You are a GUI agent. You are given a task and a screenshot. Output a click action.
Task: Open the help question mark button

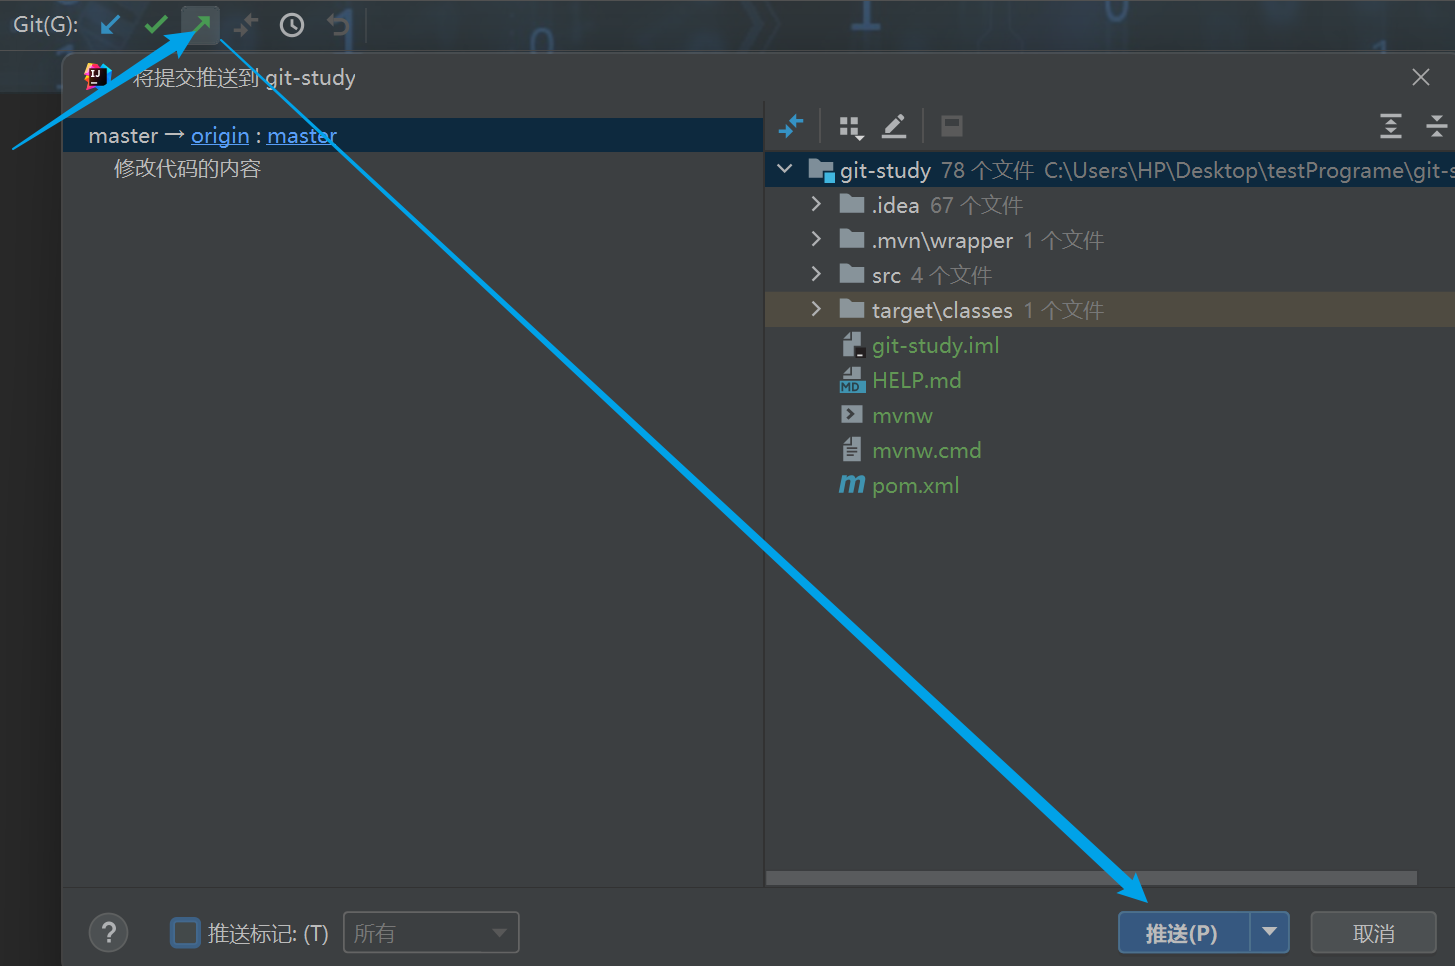pos(109,933)
